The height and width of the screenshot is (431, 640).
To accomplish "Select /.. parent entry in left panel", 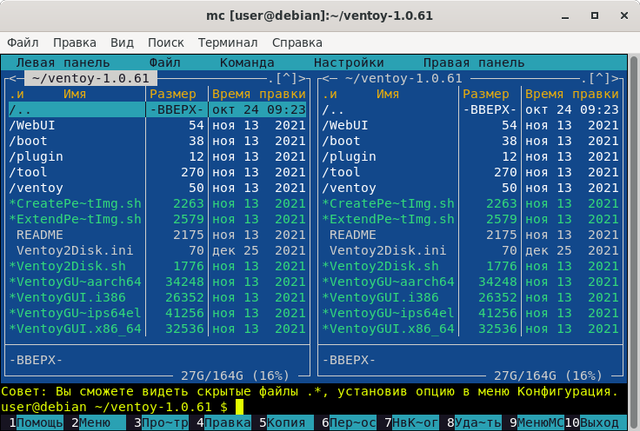I will [157, 110].
